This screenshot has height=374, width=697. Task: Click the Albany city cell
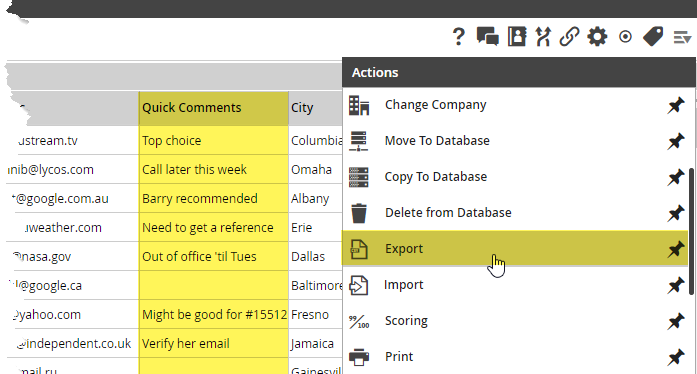tap(316, 198)
